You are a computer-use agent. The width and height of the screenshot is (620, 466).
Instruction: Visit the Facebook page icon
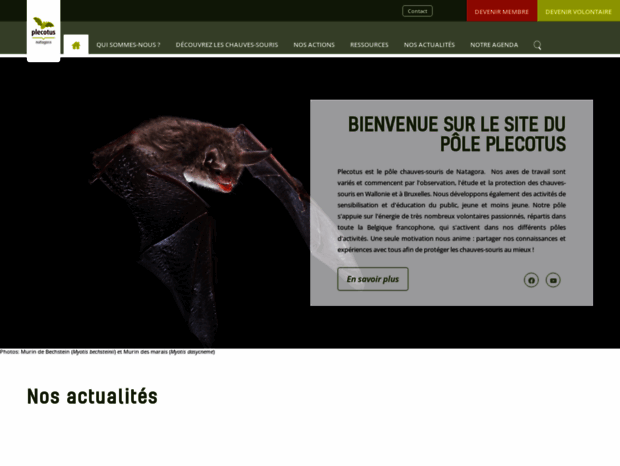click(531, 280)
